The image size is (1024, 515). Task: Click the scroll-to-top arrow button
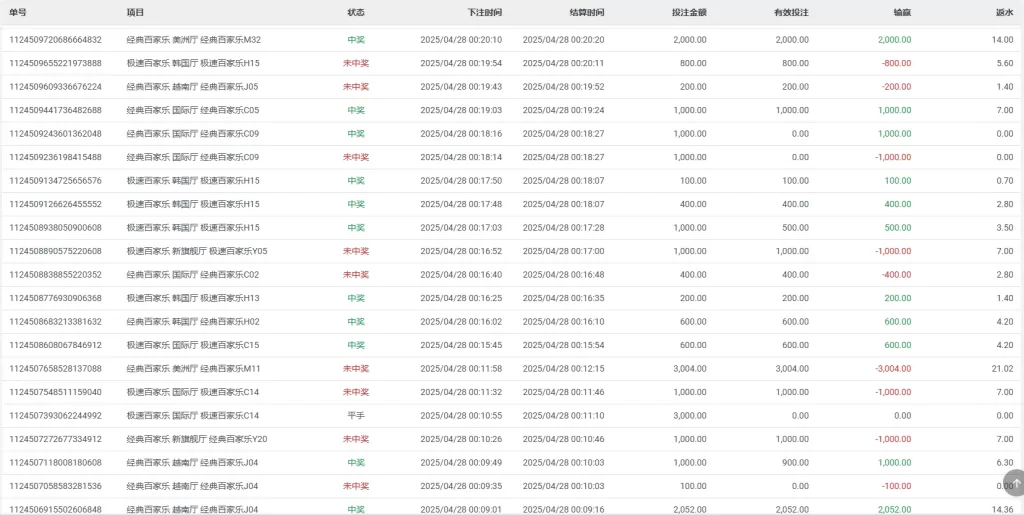coord(1014,482)
